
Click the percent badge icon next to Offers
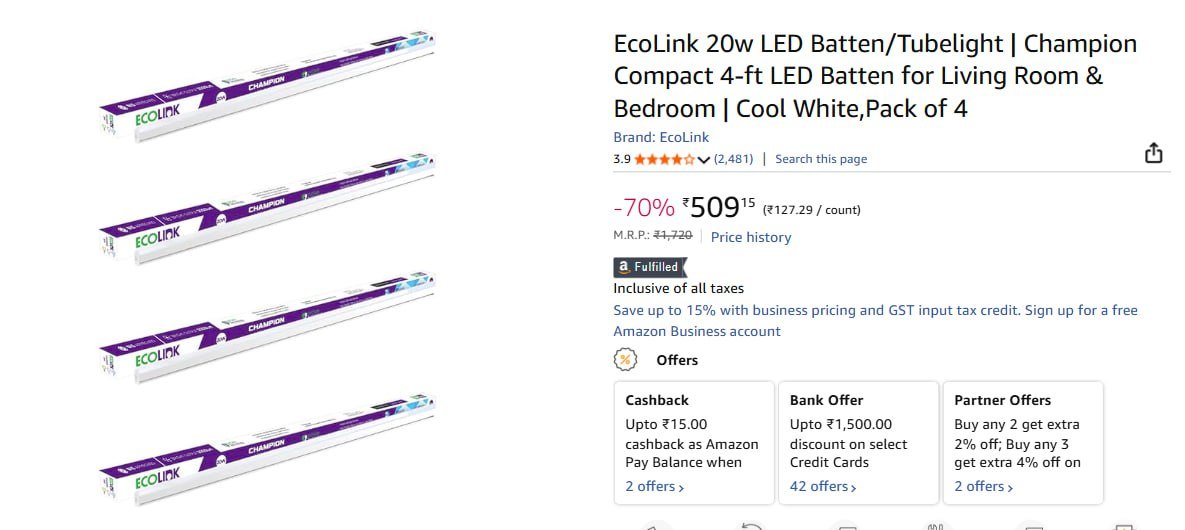625,360
